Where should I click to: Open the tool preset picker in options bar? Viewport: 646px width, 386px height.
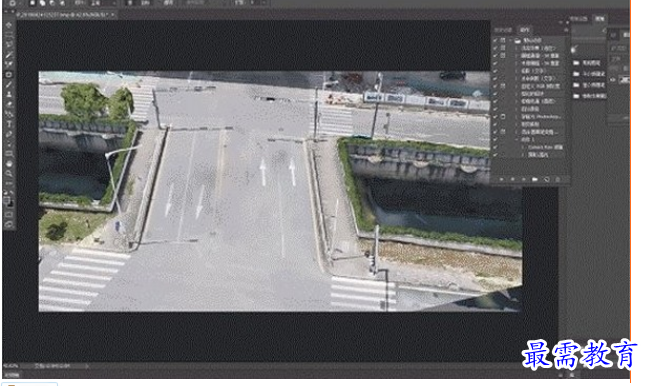pyautogui.click(x=14, y=3)
